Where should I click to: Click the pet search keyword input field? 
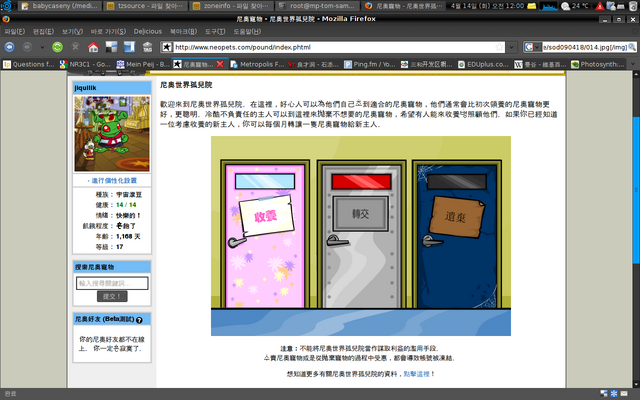tap(112, 283)
